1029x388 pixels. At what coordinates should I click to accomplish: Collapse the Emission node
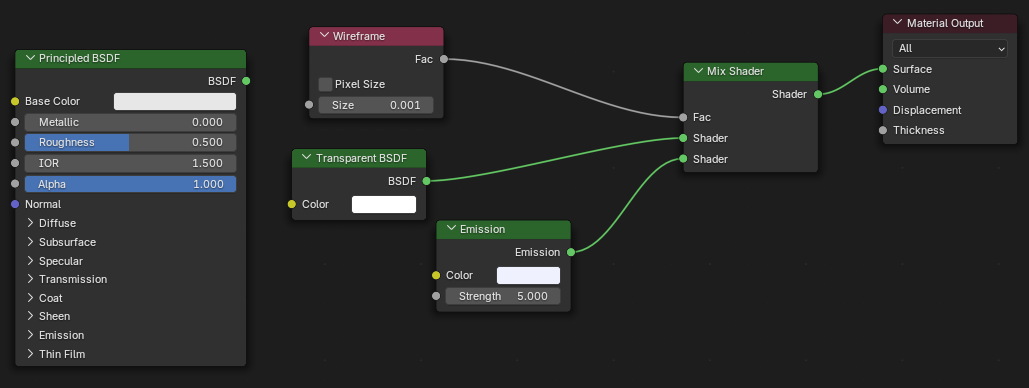(x=451, y=229)
